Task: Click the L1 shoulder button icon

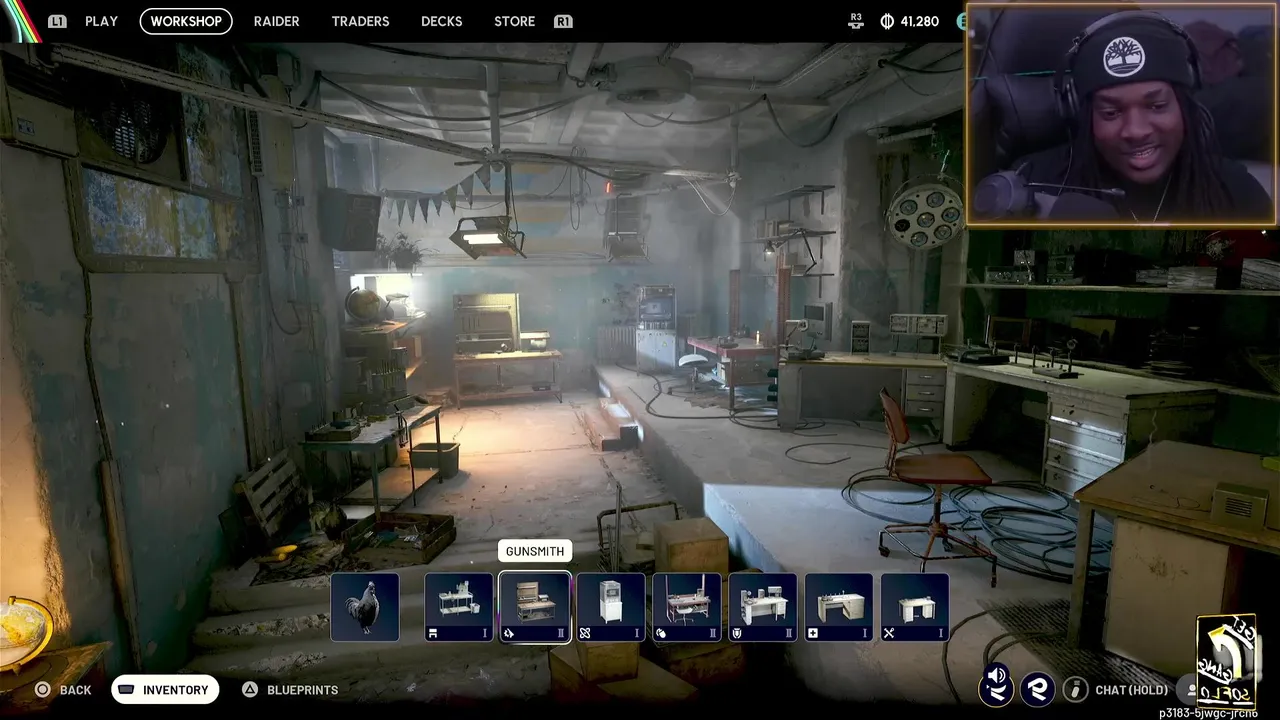Action: point(58,21)
